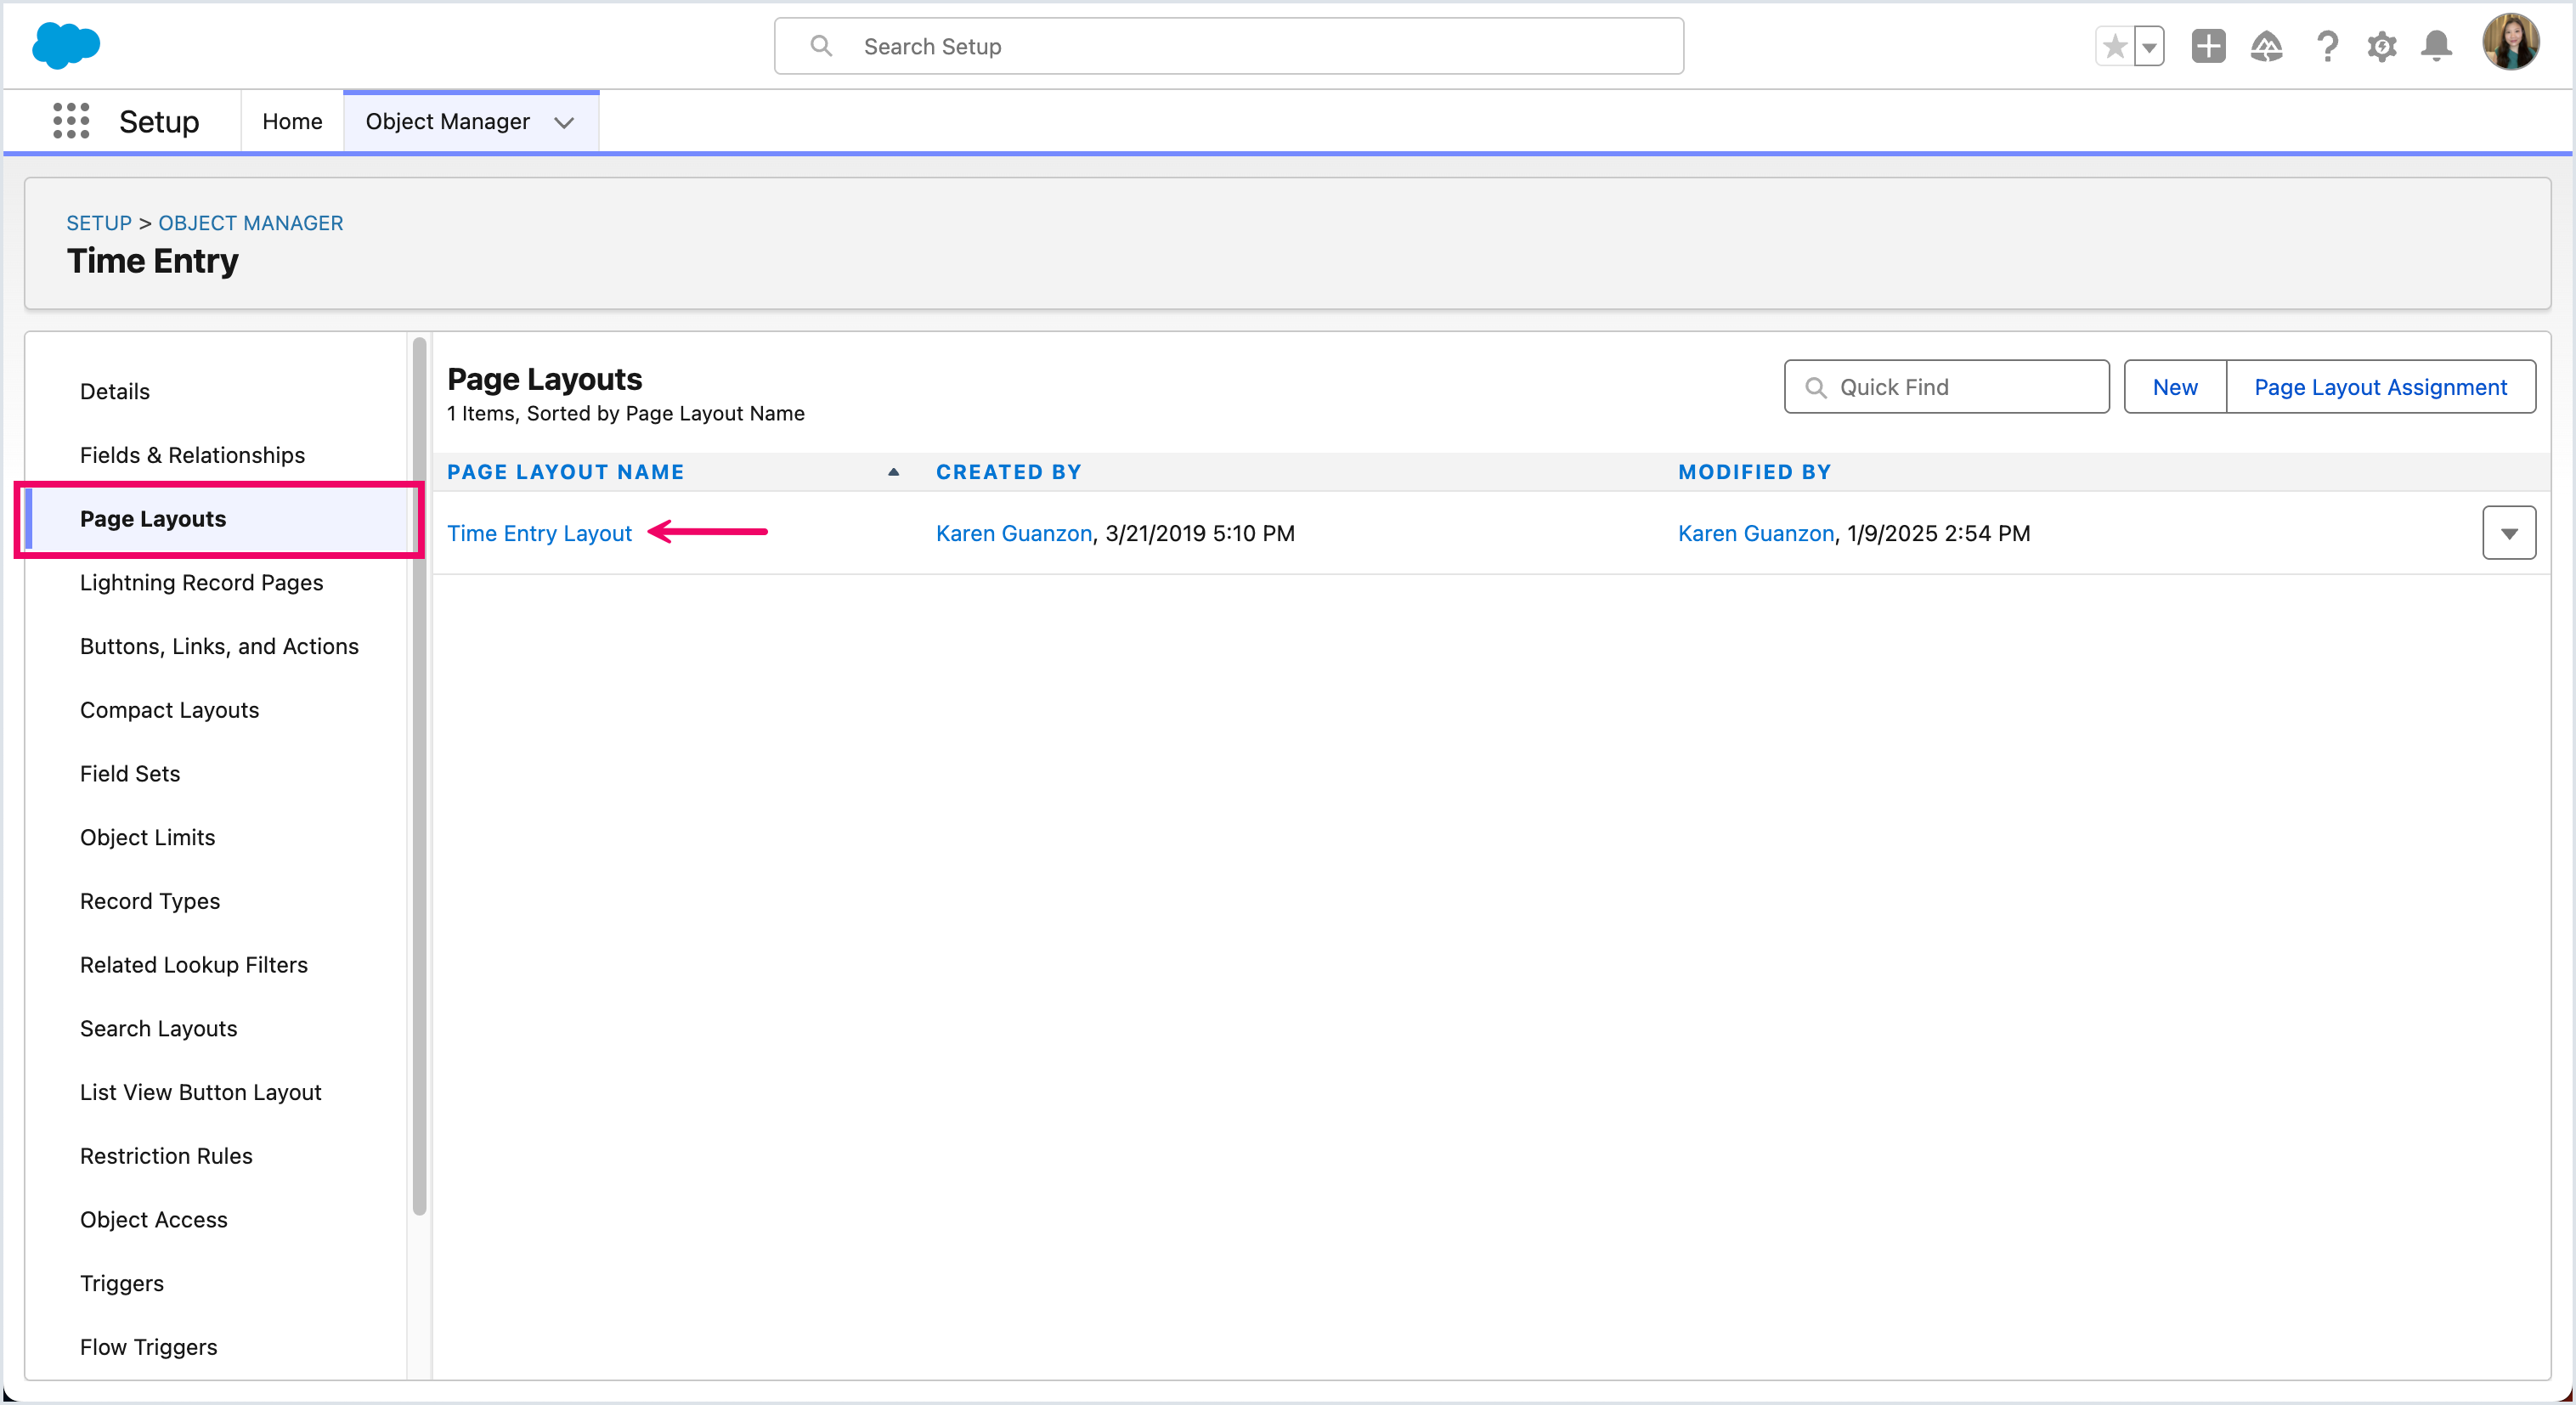Expand the Object Manager tab chevron
This screenshot has height=1405, width=2576.
[564, 122]
